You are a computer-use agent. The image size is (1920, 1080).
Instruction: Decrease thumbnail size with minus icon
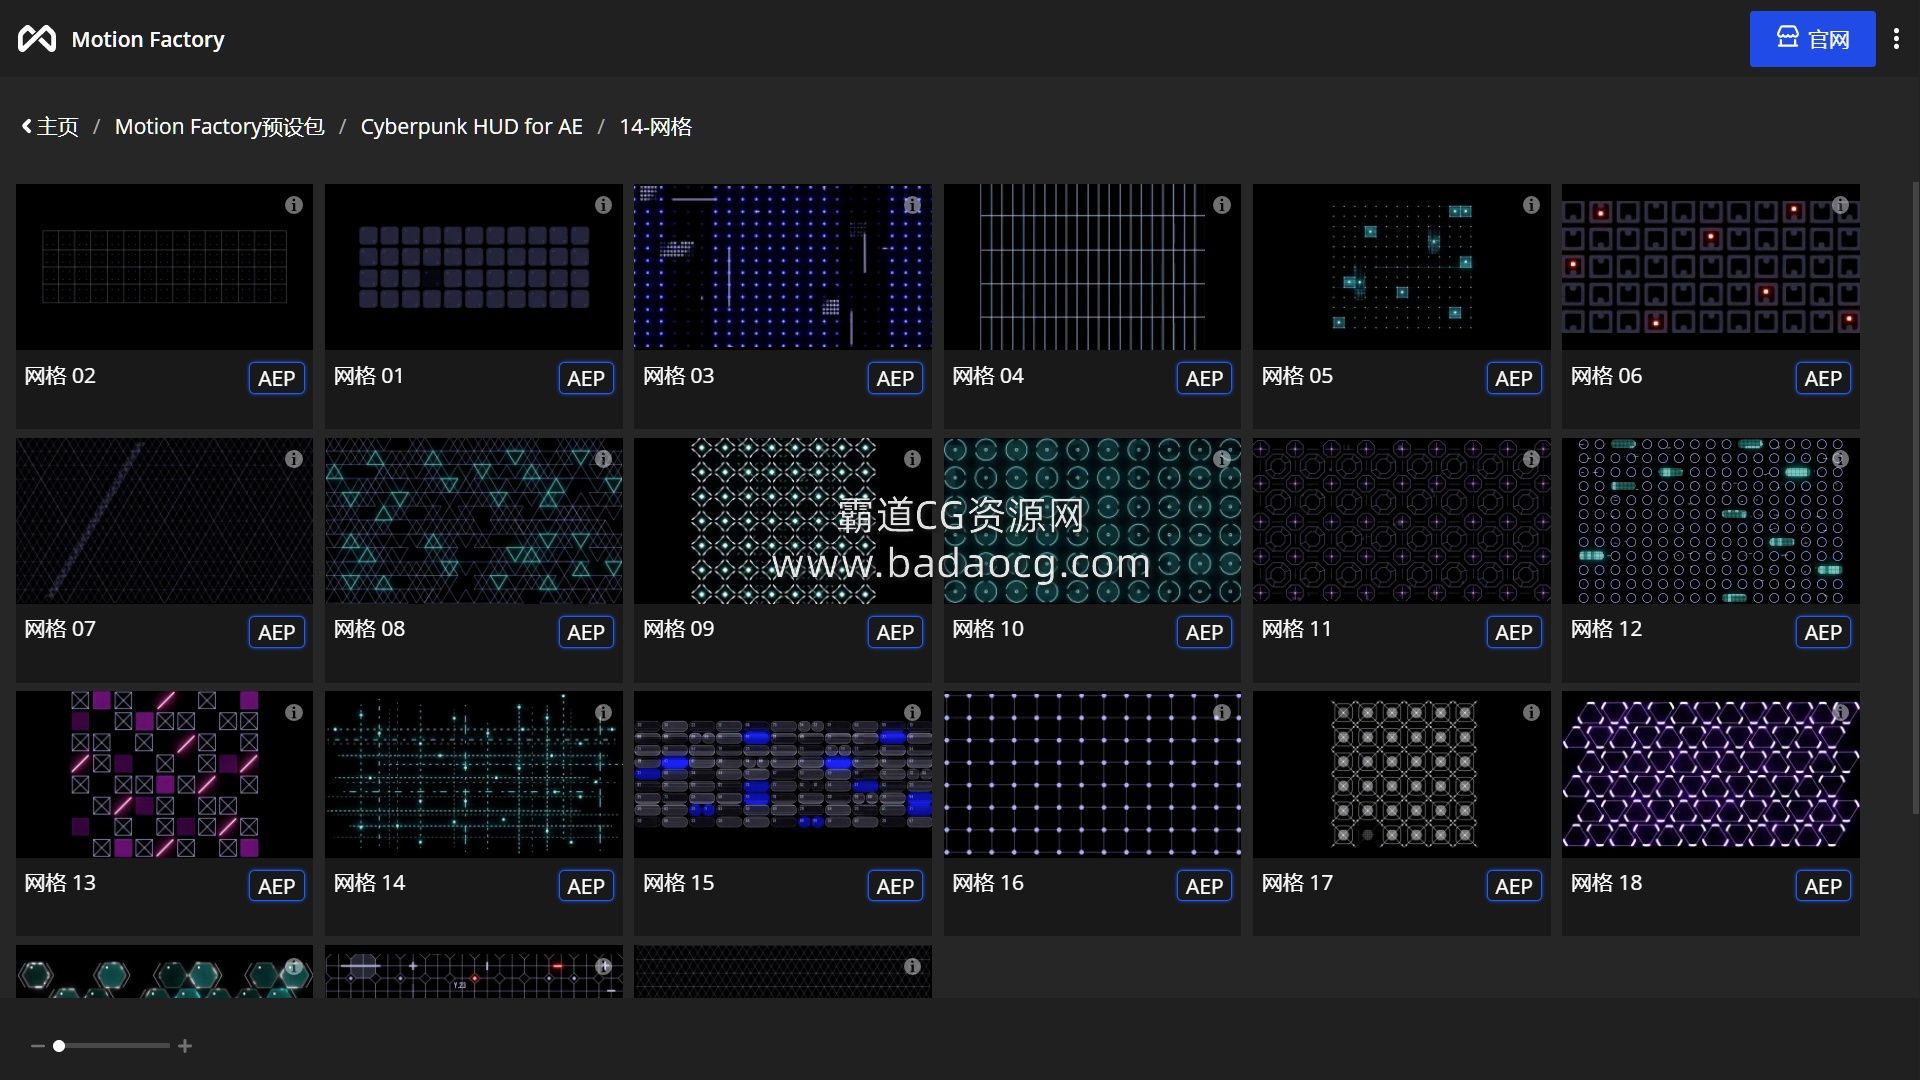pos(37,1046)
